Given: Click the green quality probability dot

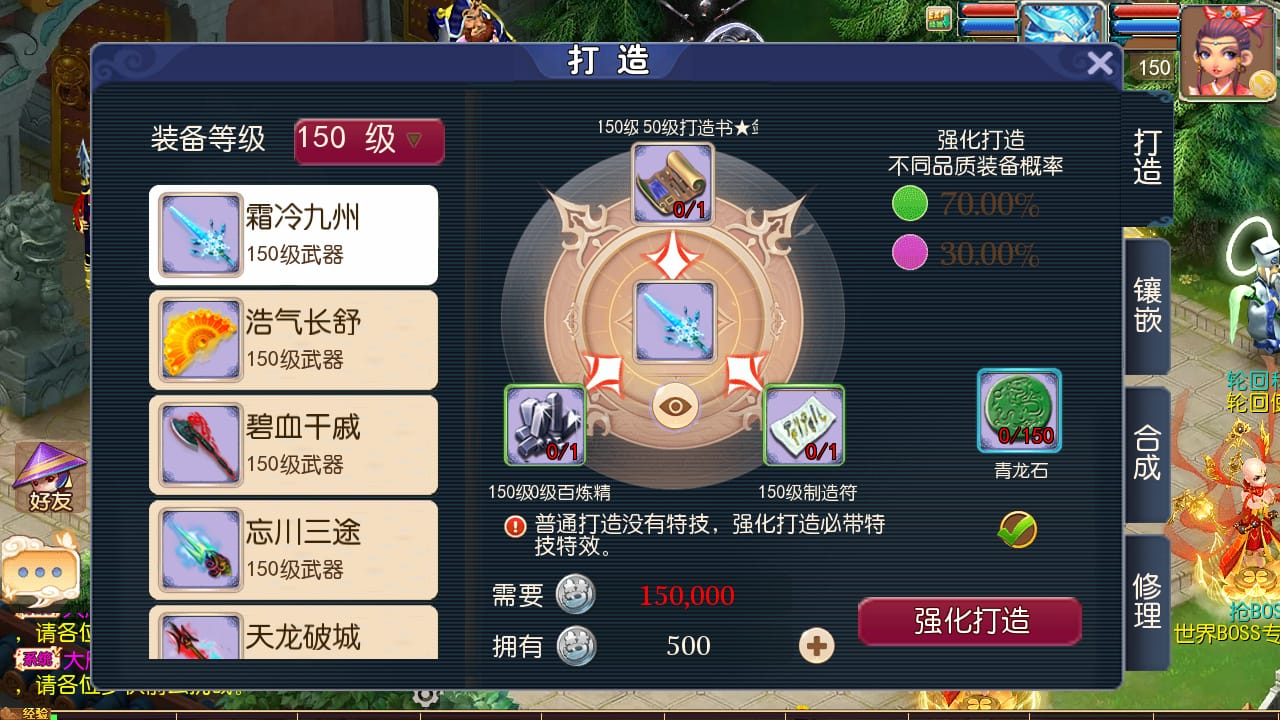Looking at the screenshot, I should pyautogui.click(x=910, y=204).
